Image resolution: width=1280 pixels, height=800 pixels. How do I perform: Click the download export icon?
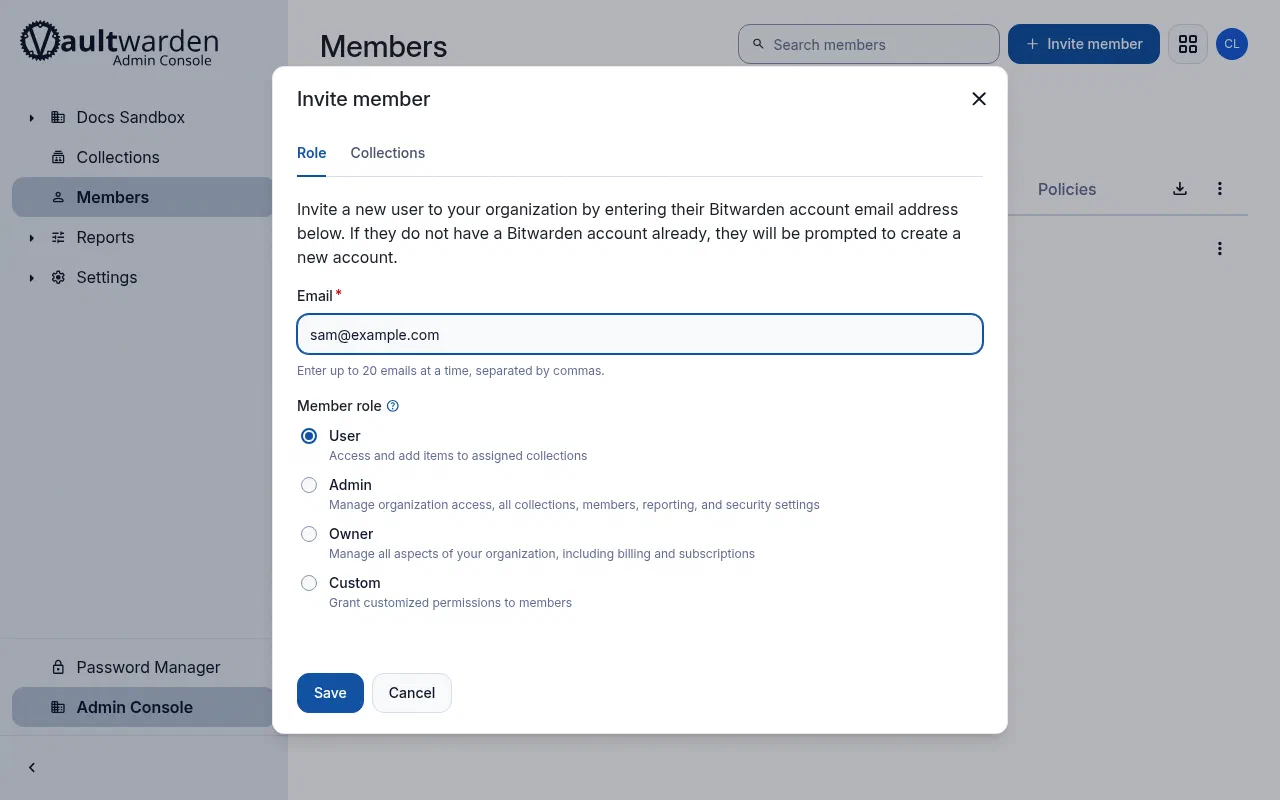click(1180, 188)
